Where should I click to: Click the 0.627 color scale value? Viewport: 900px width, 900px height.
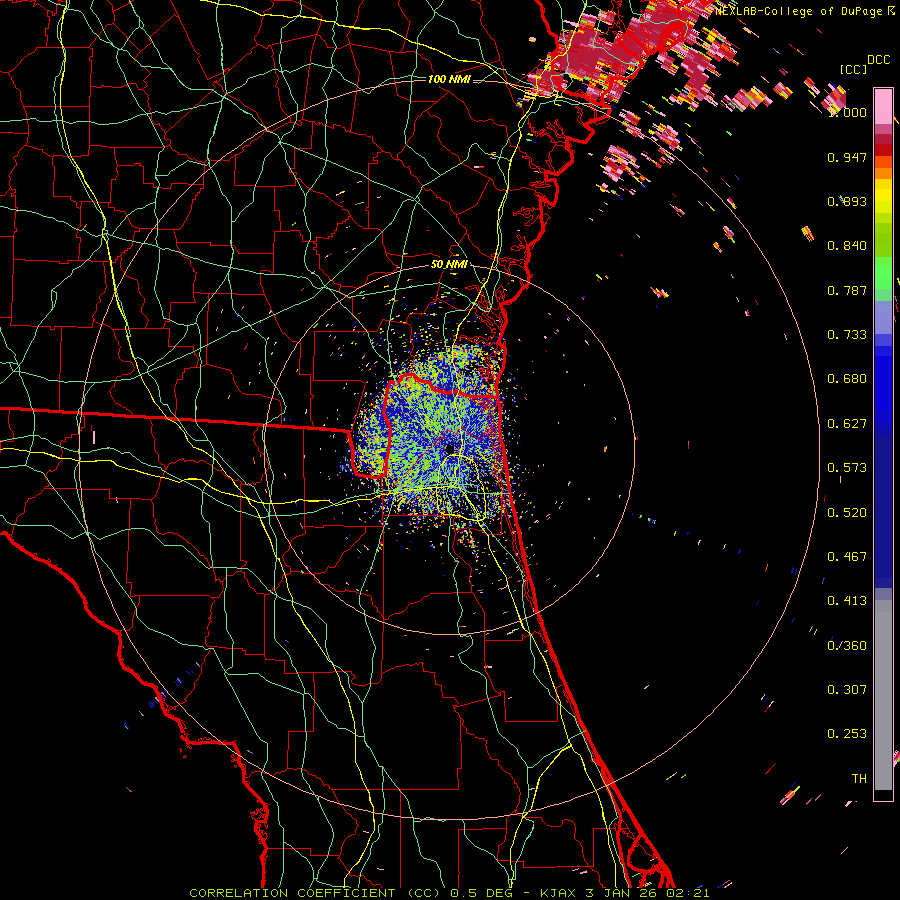tap(847, 424)
